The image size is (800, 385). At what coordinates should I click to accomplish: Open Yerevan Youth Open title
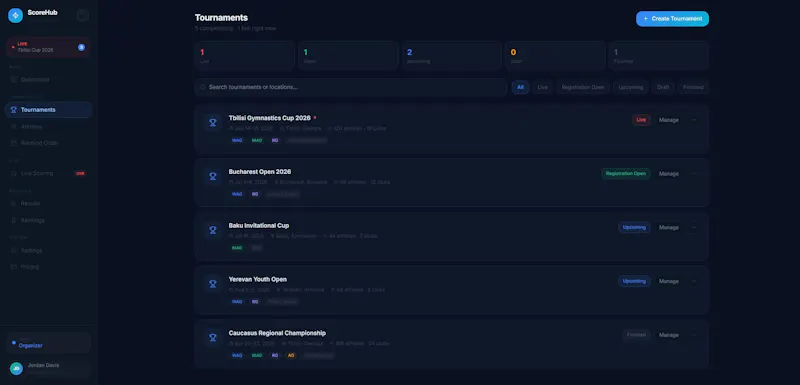258,279
